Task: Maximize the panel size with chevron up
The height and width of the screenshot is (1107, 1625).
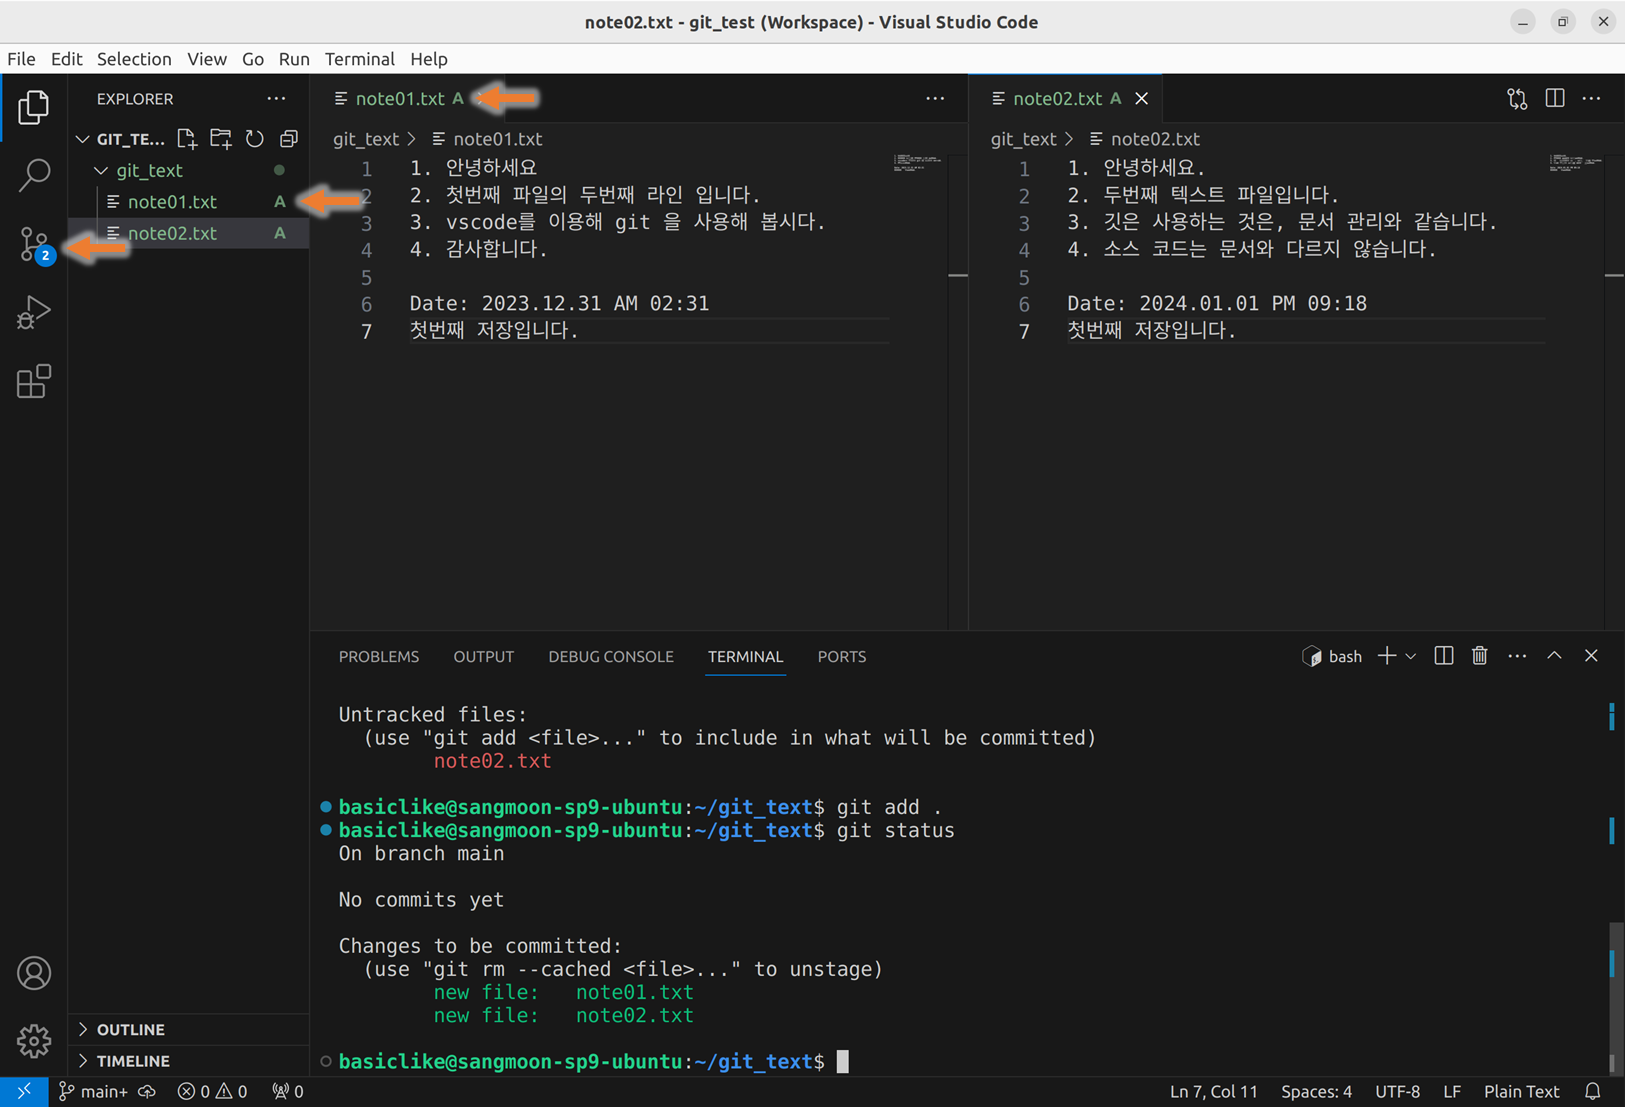Action: [1554, 656]
